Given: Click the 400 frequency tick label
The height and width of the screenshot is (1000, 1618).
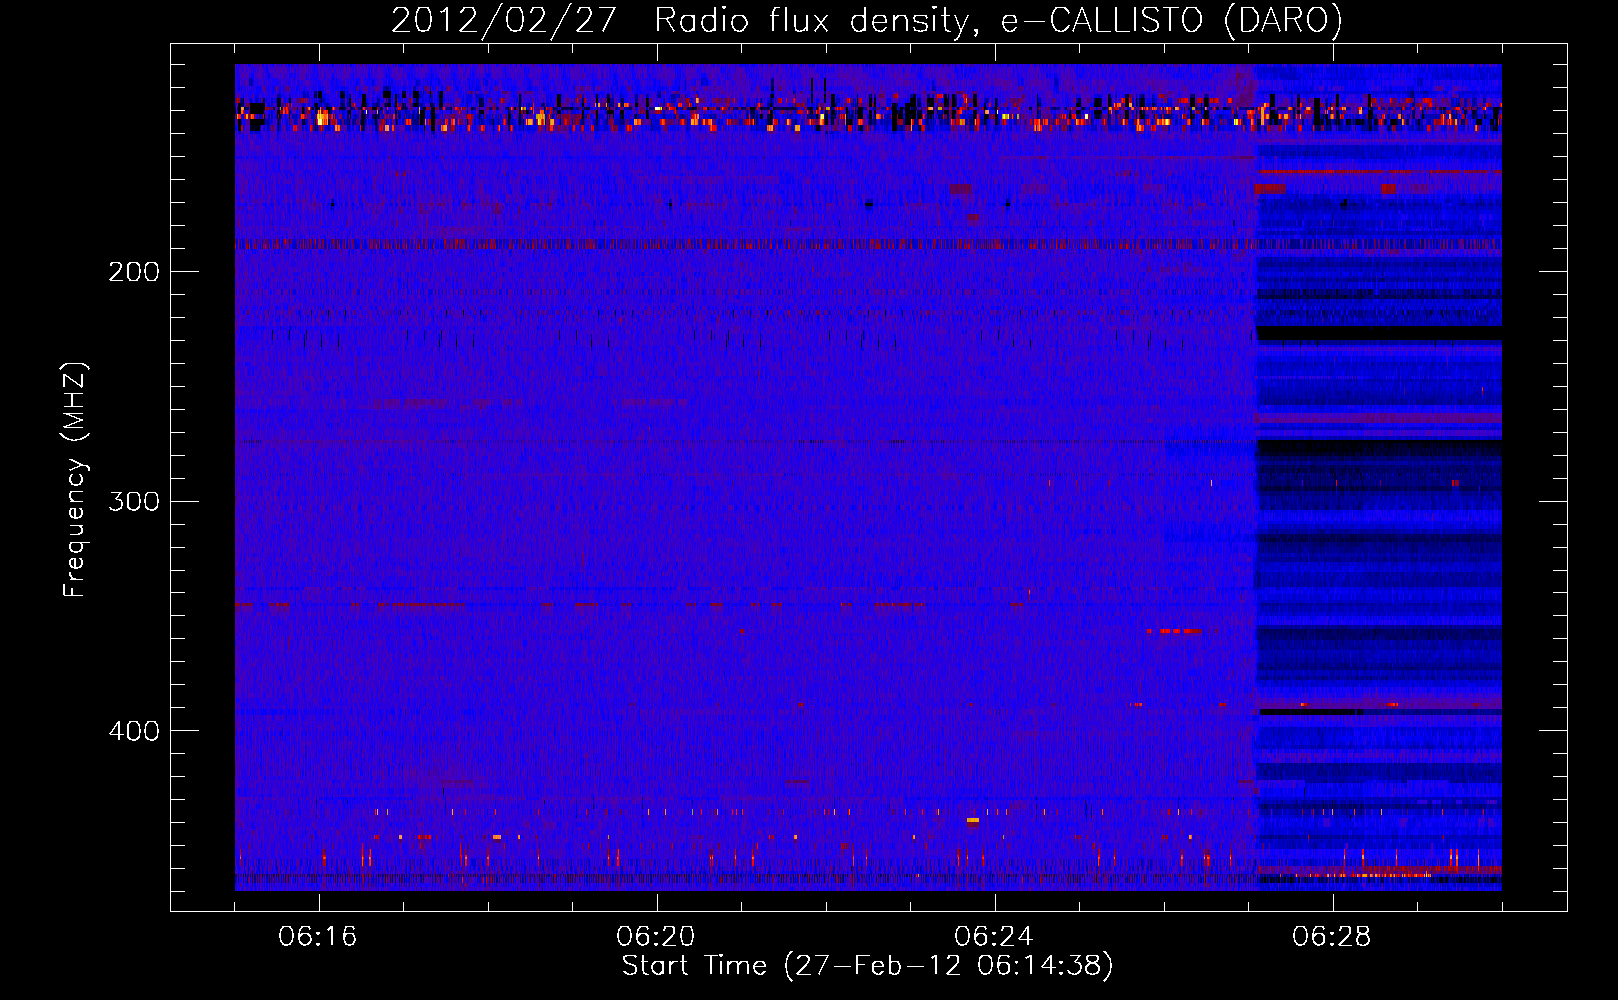Looking at the screenshot, I should pyautogui.click(x=134, y=731).
